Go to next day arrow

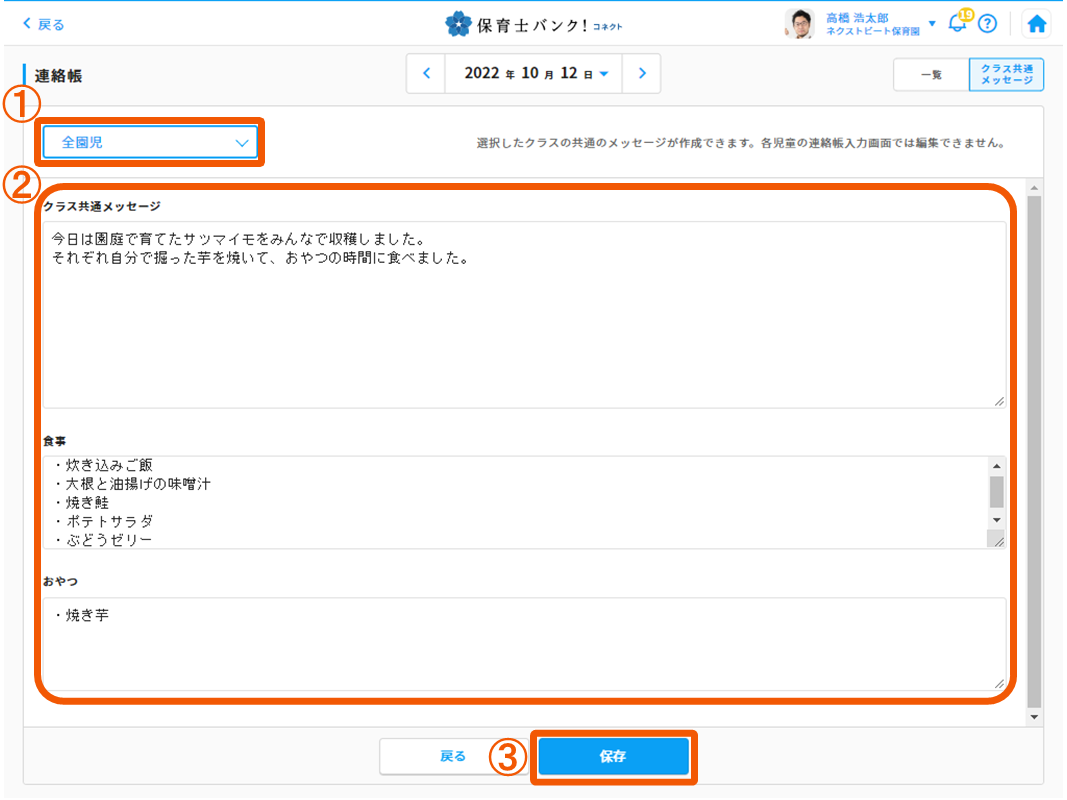[x=642, y=74]
